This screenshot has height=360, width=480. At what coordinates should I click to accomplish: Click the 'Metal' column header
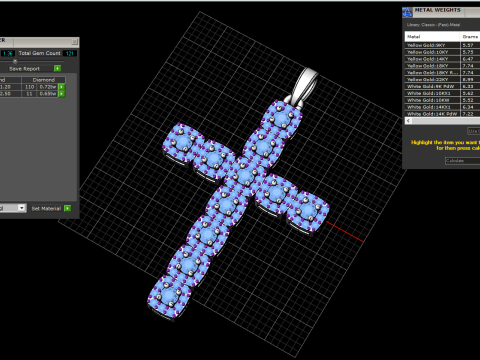[x=432, y=36]
